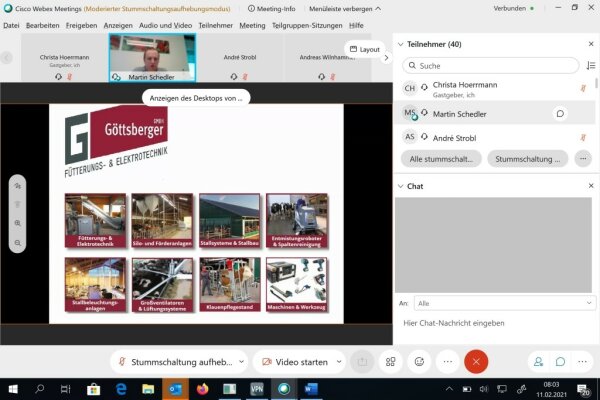Screen dimensions: 600x400
Task: Hide menu bar with Menüleiste verbergen
Action: pos(345,8)
